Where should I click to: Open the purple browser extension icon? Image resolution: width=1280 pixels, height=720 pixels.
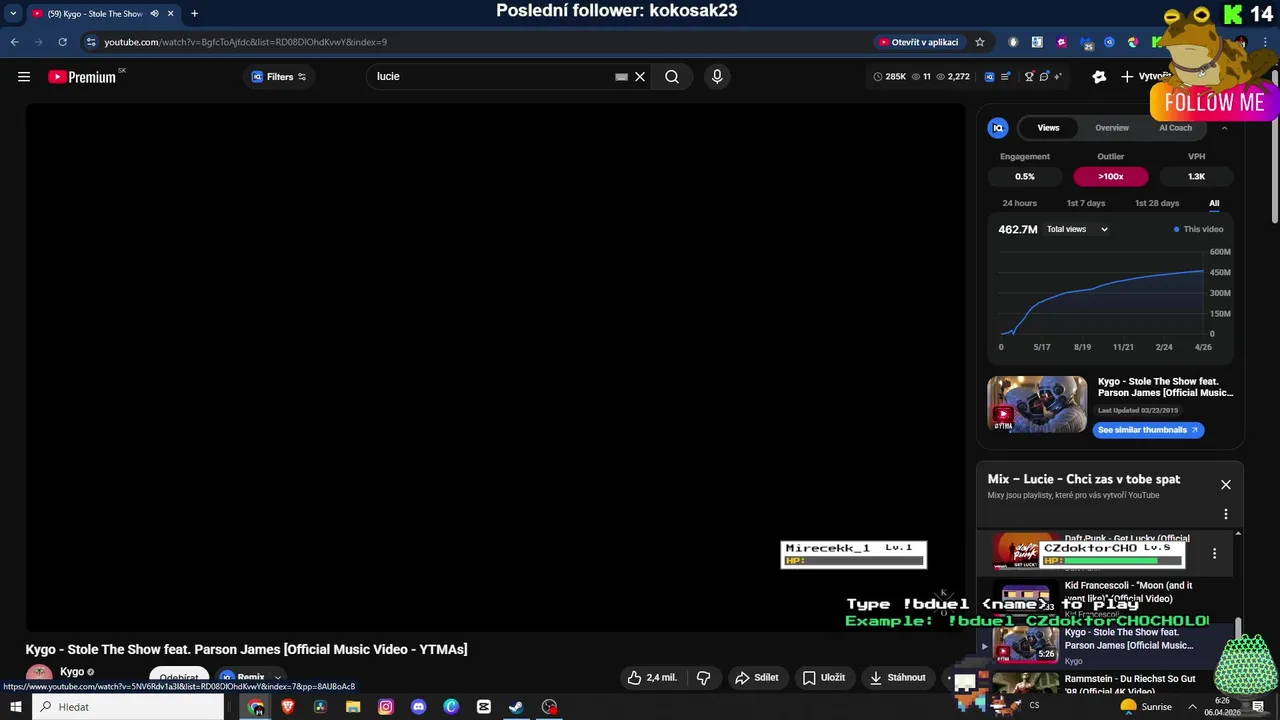tap(1061, 42)
